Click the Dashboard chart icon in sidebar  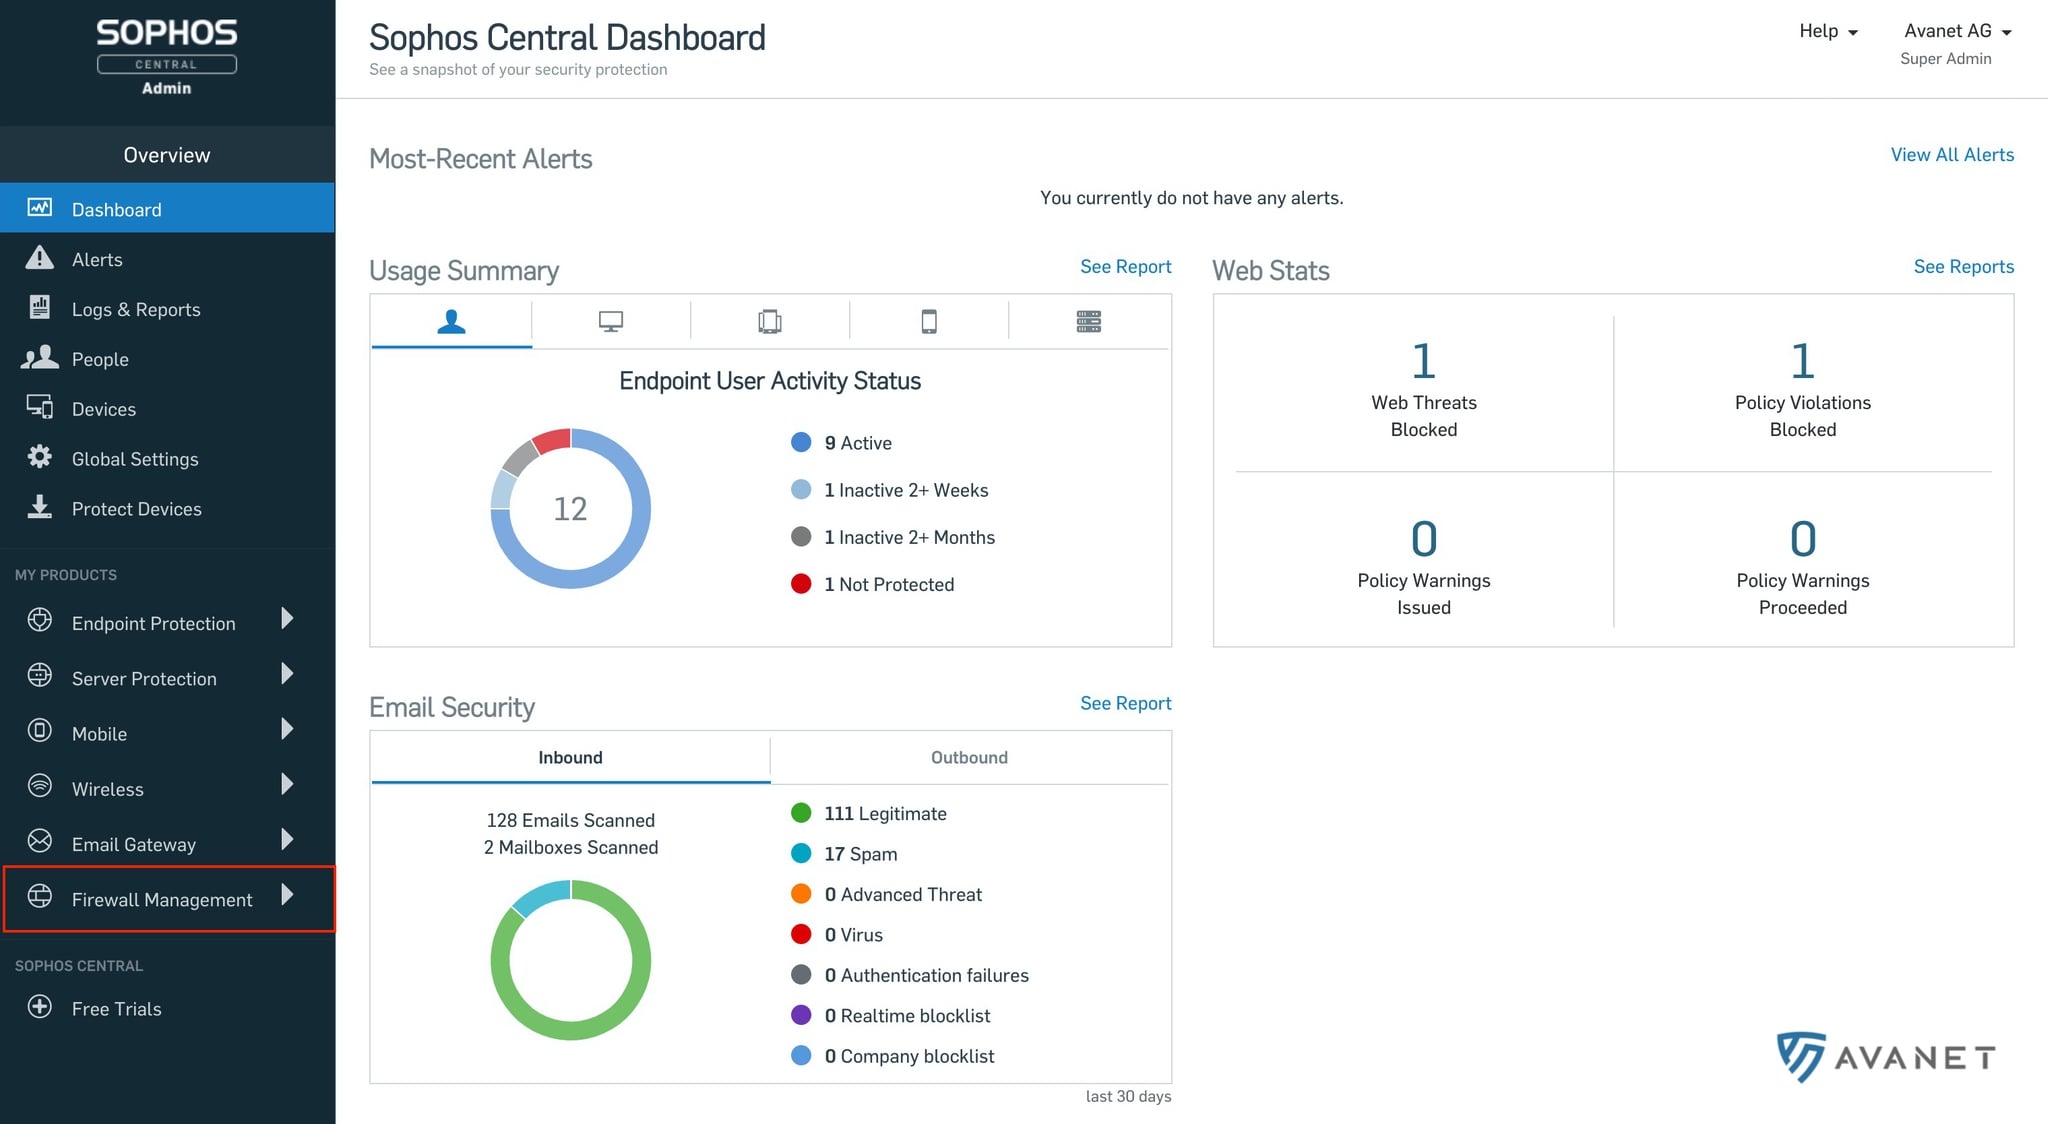point(40,208)
